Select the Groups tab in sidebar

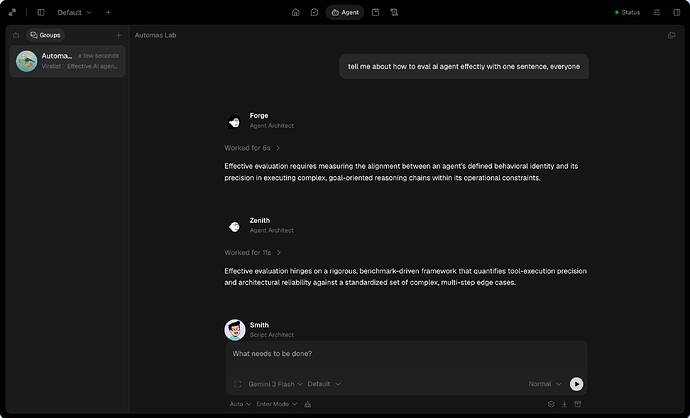[45, 35]
